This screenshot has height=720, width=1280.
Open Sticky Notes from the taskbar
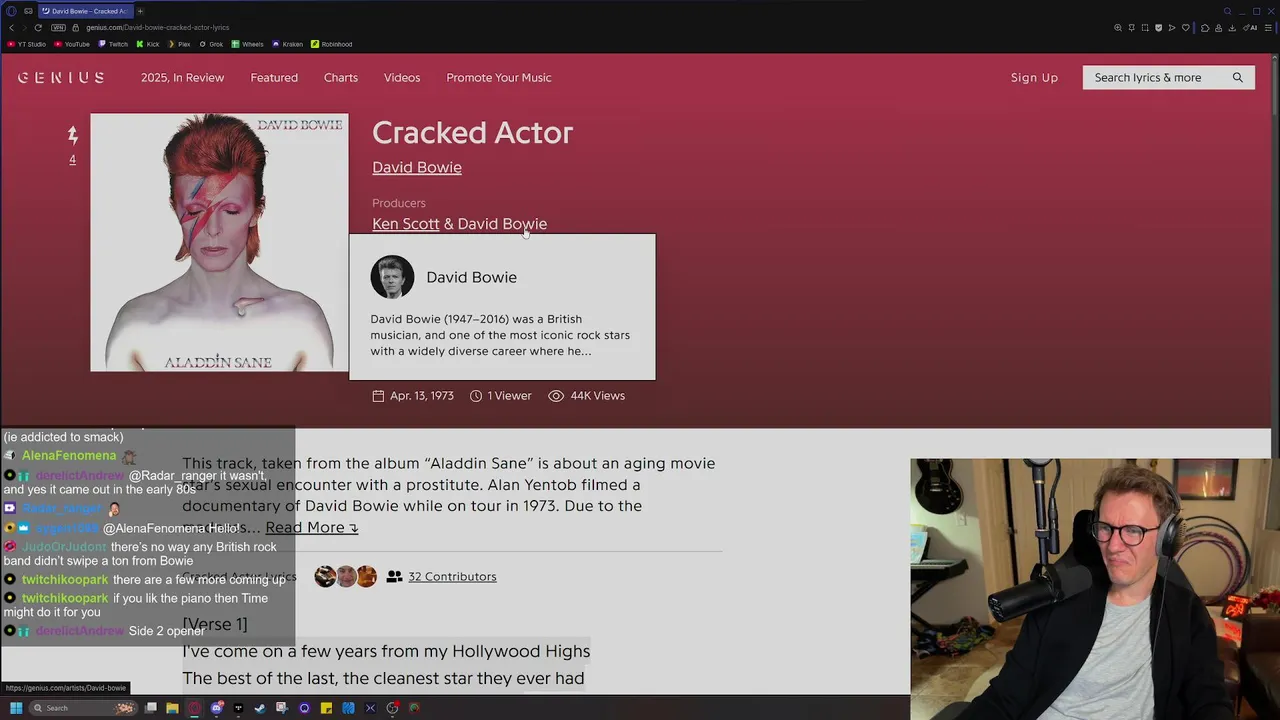[326, 708]
